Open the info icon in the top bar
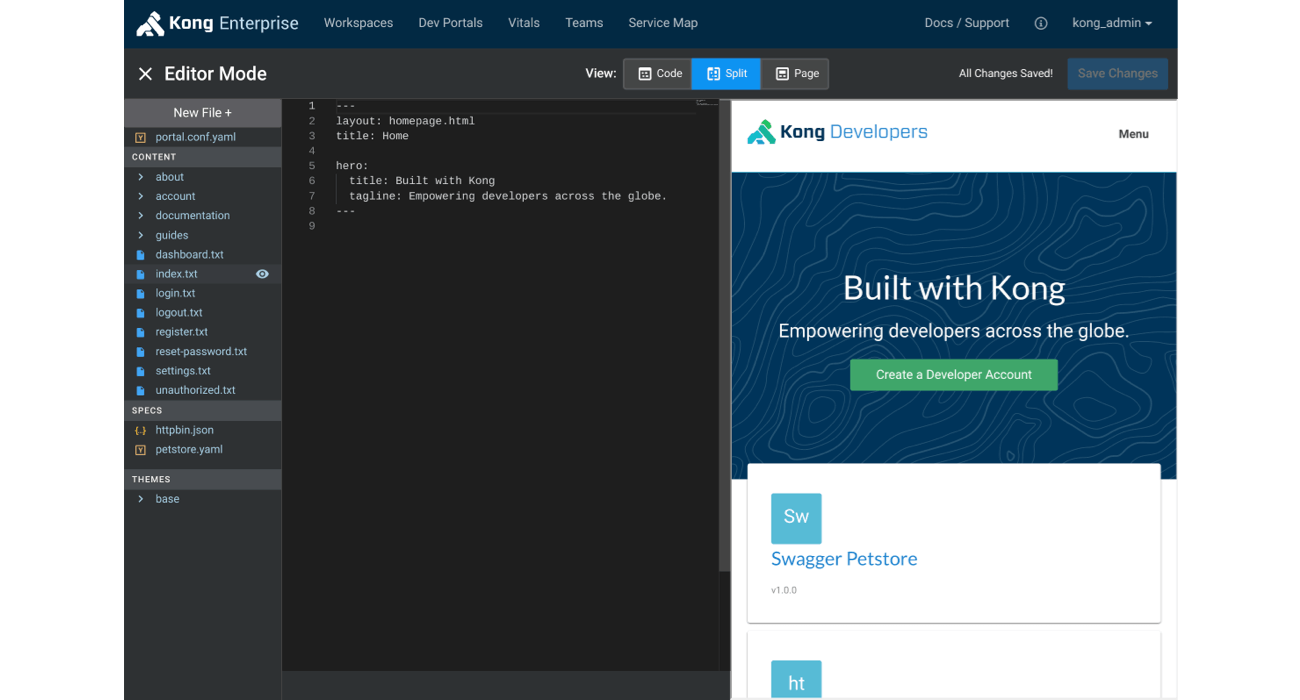The width and height of the screenshot is (1300, 700). (1040, 22)
